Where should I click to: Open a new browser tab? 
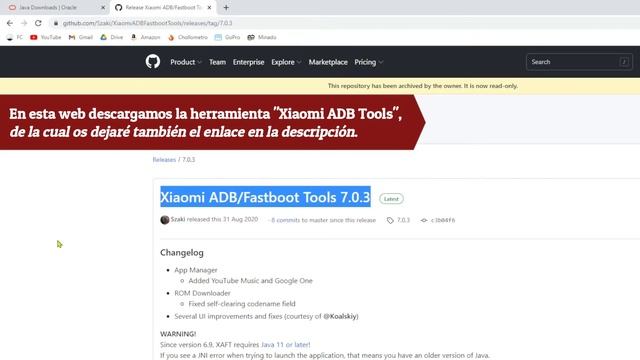pyautogui.click(x=226, y=7)
